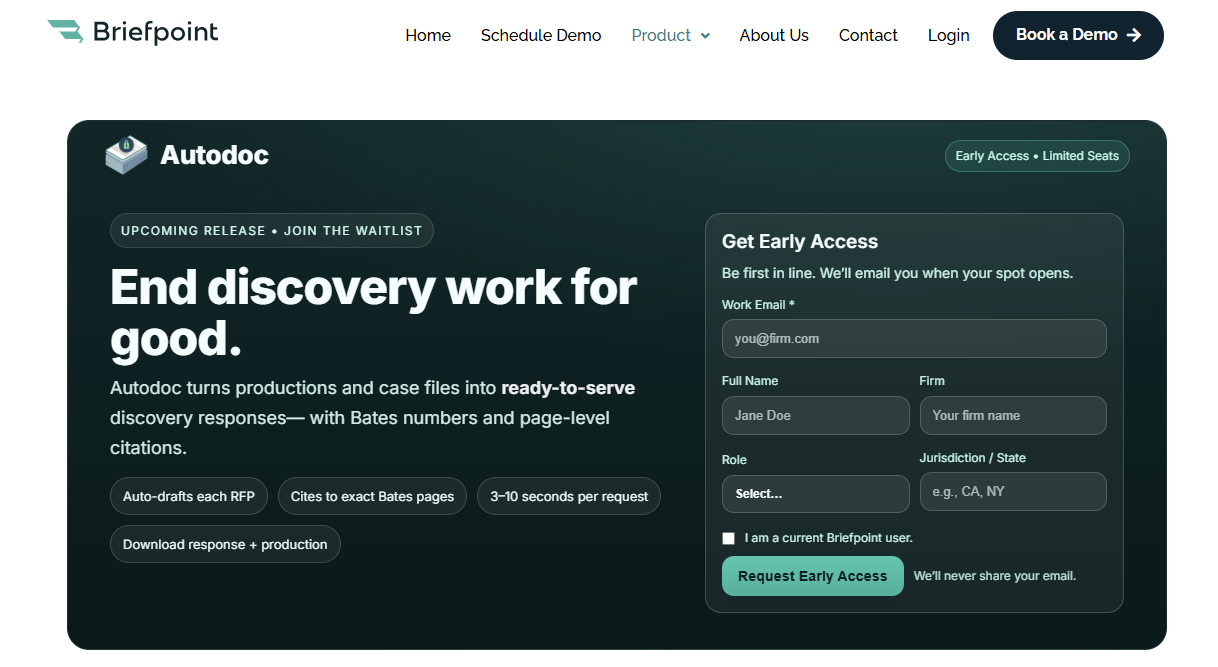Click the arrow in Book a Demo
The width and height of the screenshot is (1218, 667).
[x=1133, y=35]
